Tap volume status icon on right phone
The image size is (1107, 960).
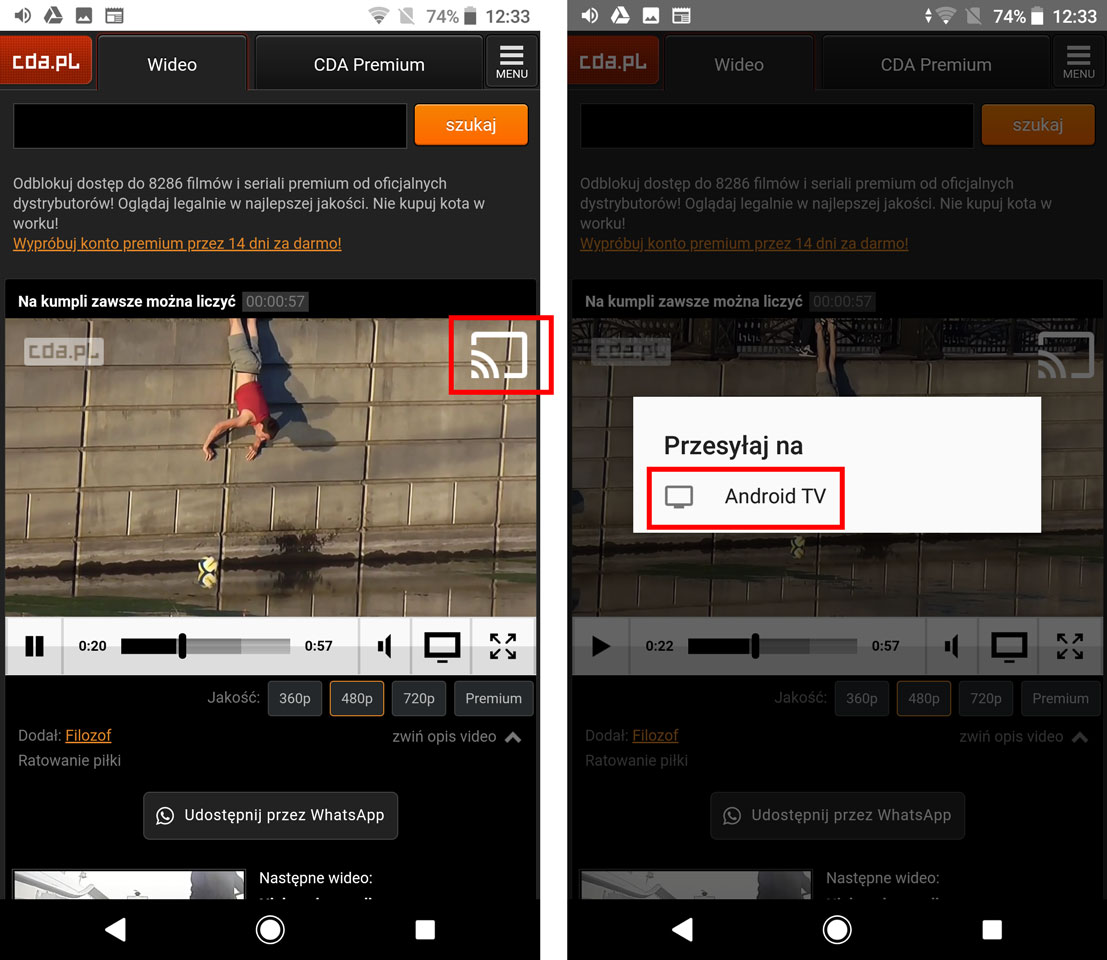pyautogui.click(x=590, y=15)
